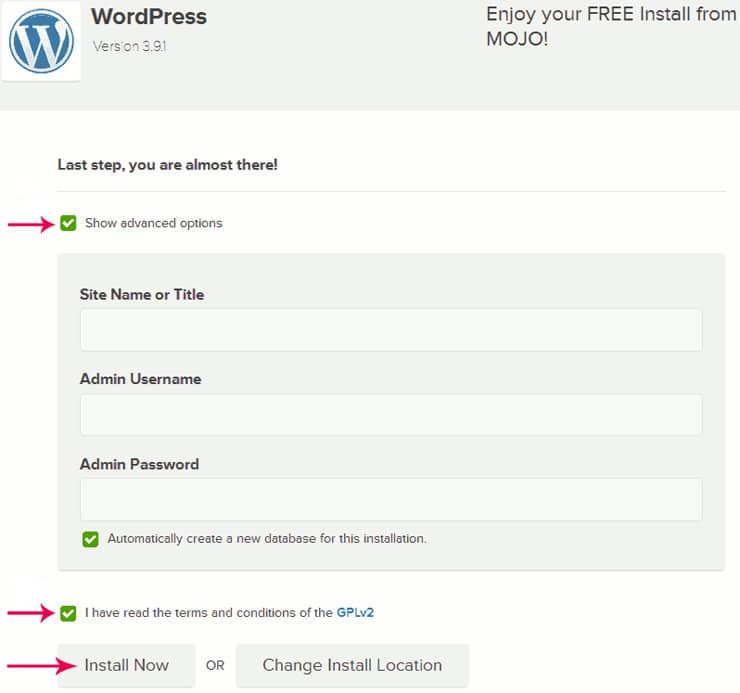Click the Version 3.9.1 text

click(x=129, y=46)
